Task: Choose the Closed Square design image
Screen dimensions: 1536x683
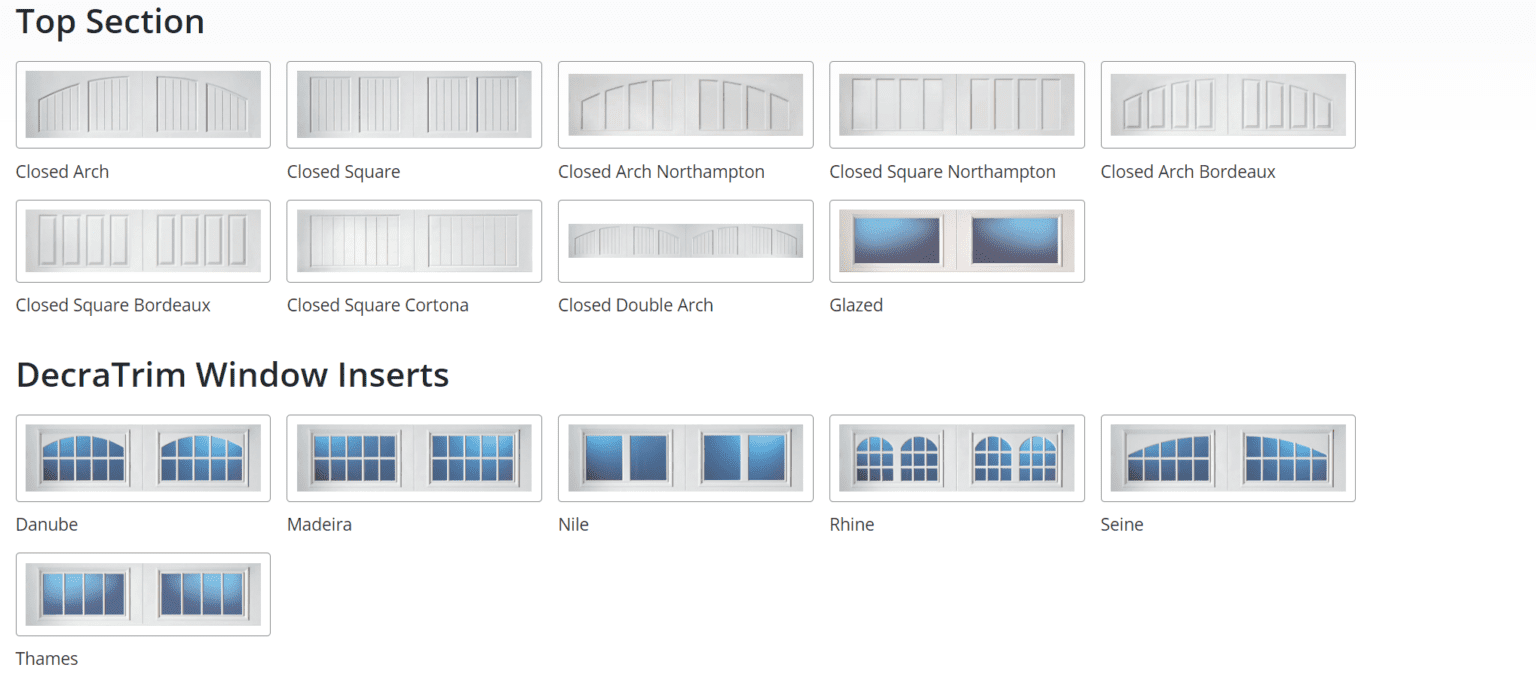Action: (x=414, y=105)
